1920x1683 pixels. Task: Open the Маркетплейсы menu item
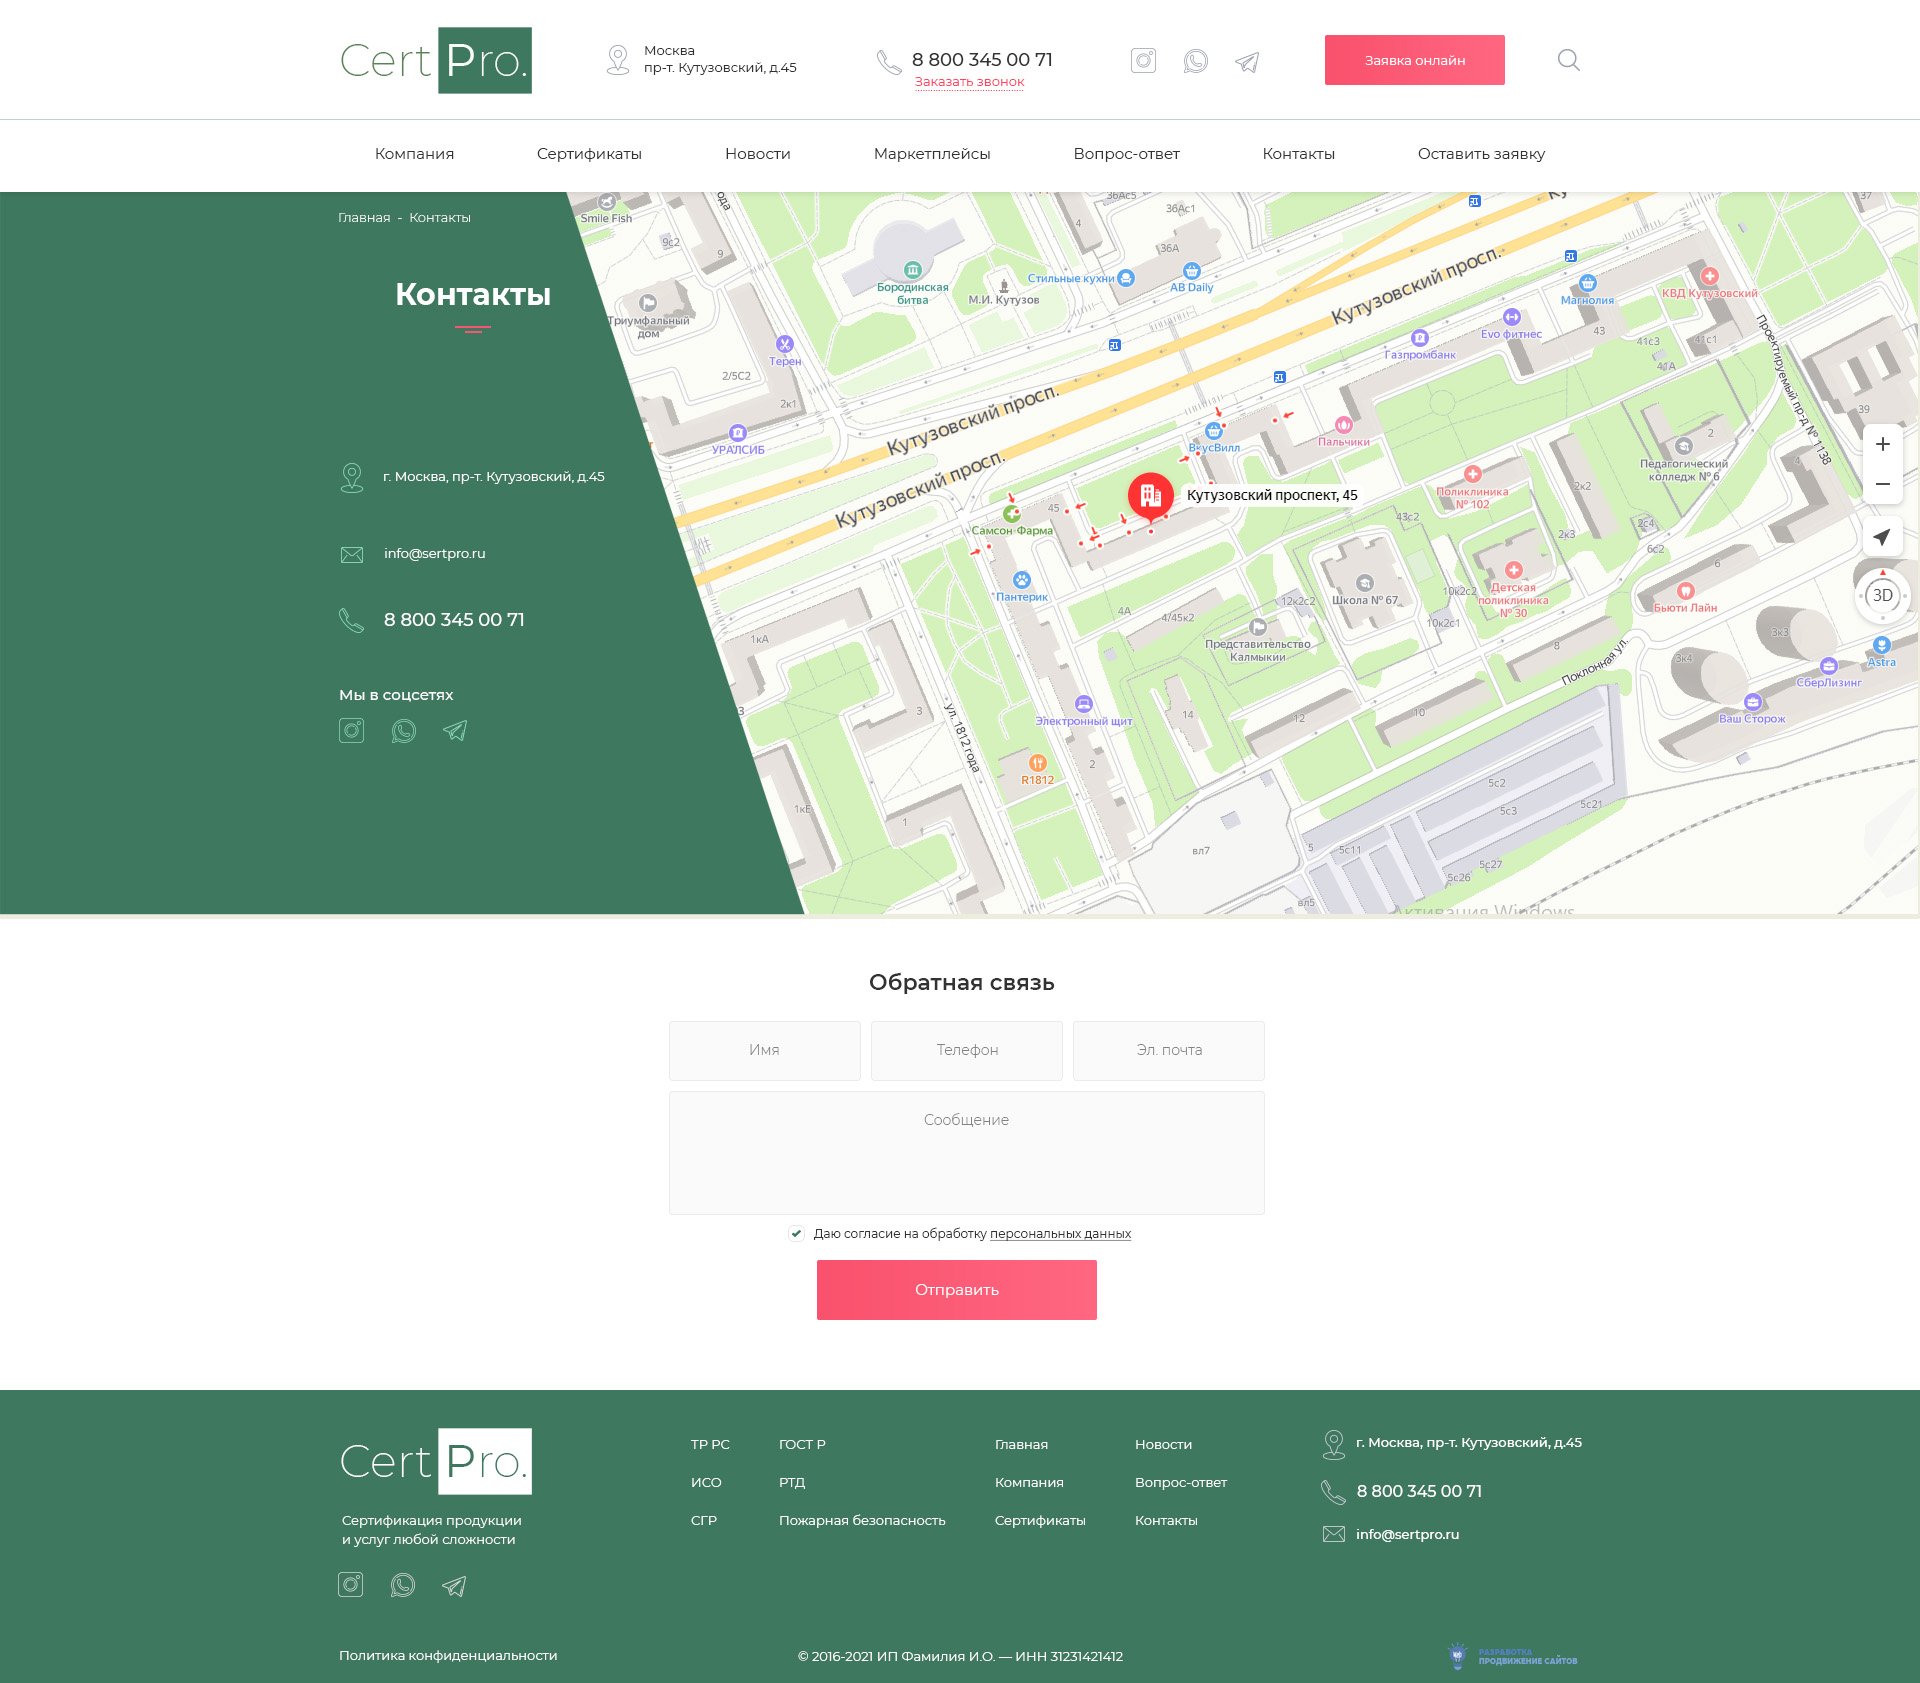(x=931, y=154)
